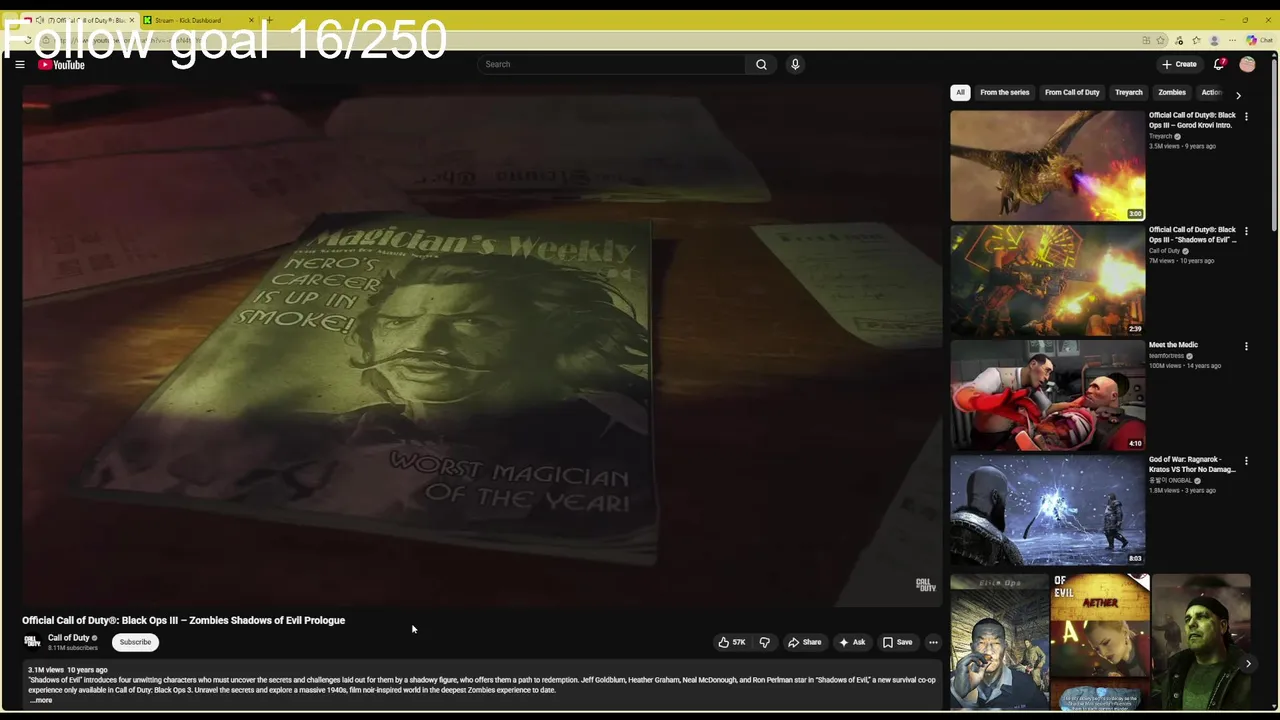
Task: Select the partially visible Action chip
Action: 1211,92
